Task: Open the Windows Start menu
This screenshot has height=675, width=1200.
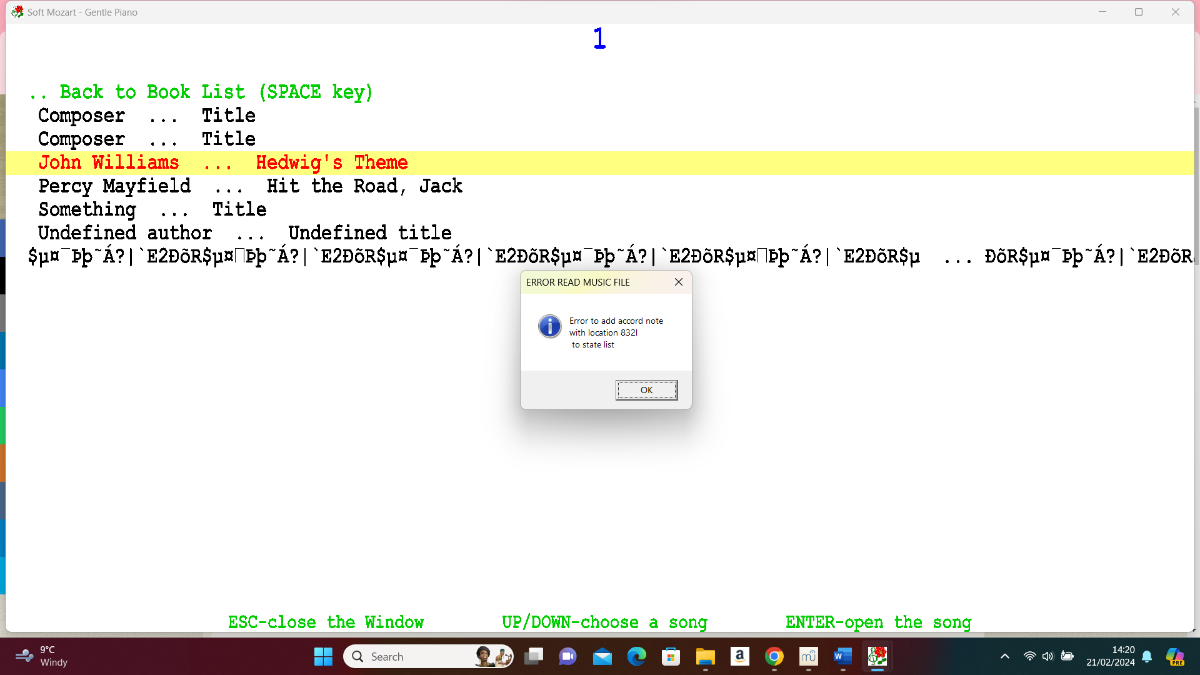Action: [323, 656]
